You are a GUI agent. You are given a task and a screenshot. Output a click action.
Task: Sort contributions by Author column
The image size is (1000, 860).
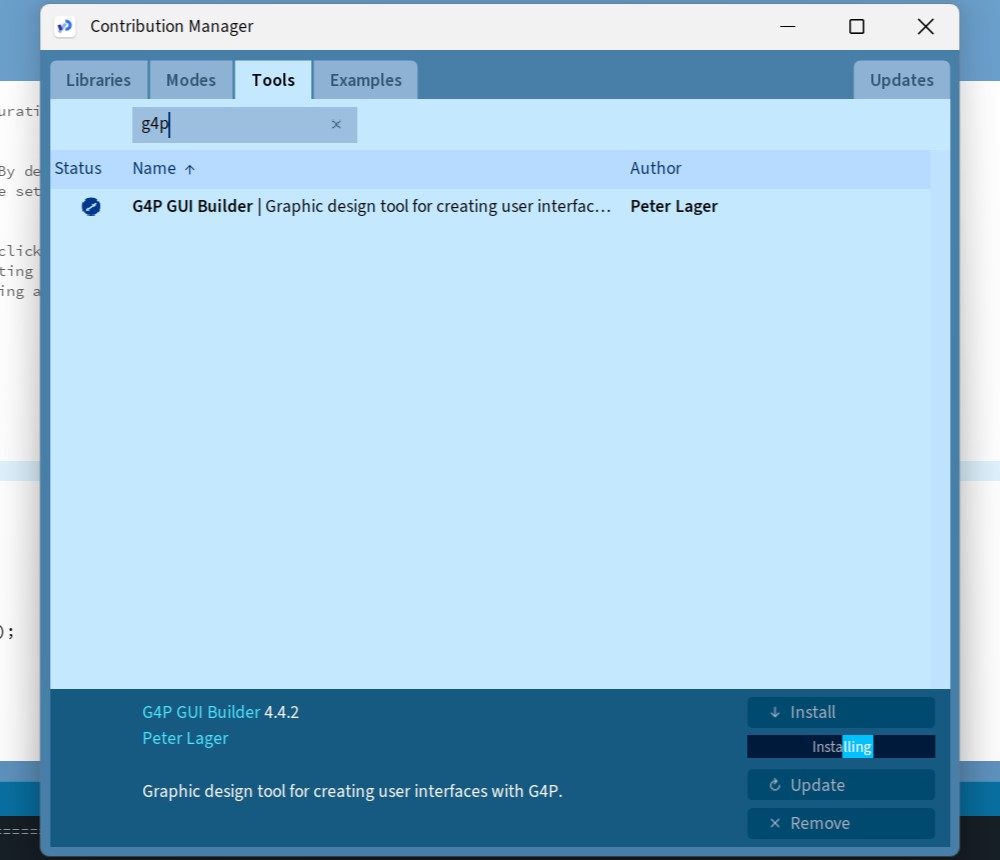pos(656,168)
